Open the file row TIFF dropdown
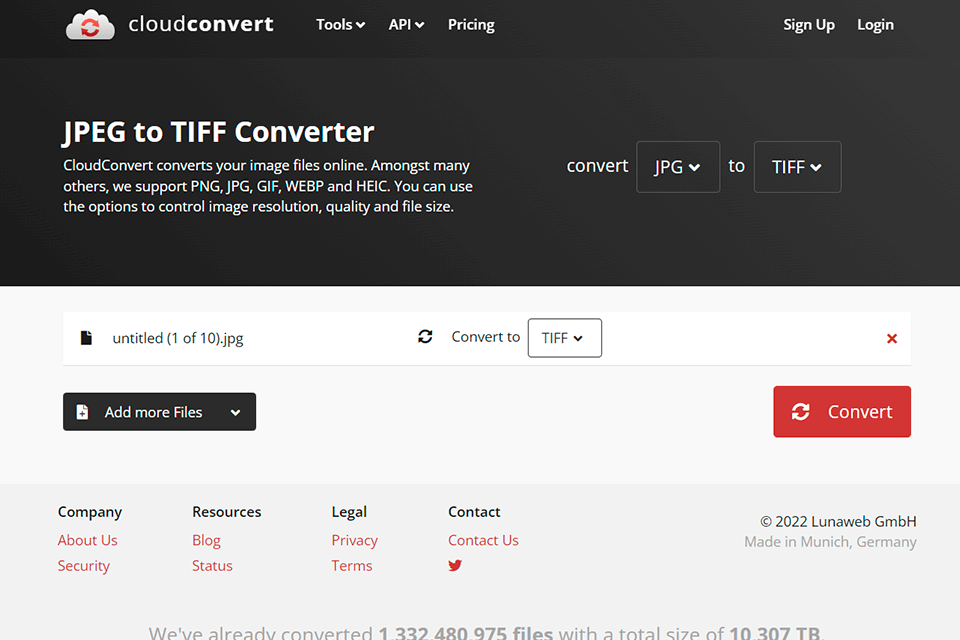The image size is (960, 640). (x=564, y=337)
